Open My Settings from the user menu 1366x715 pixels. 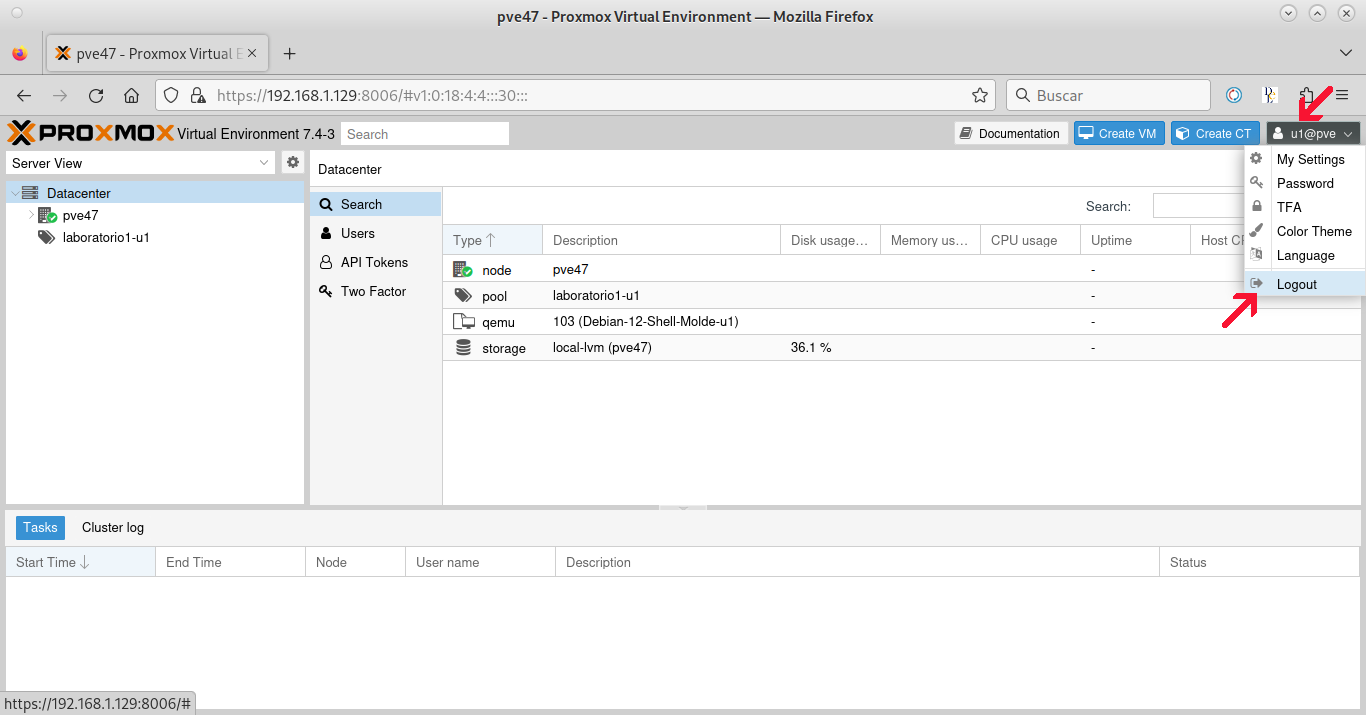[1305, 159]
